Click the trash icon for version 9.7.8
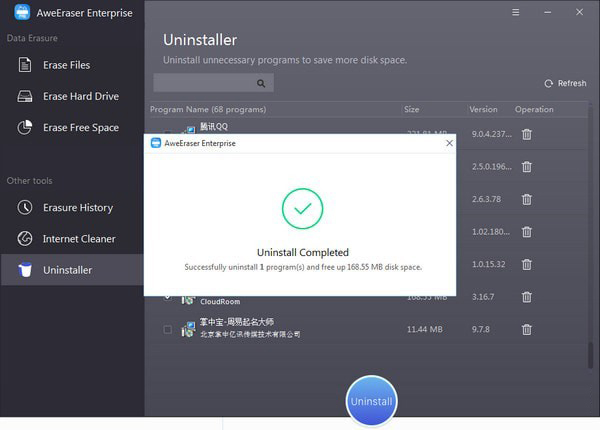Screen dimensions: 600x430 click(527, 329)
